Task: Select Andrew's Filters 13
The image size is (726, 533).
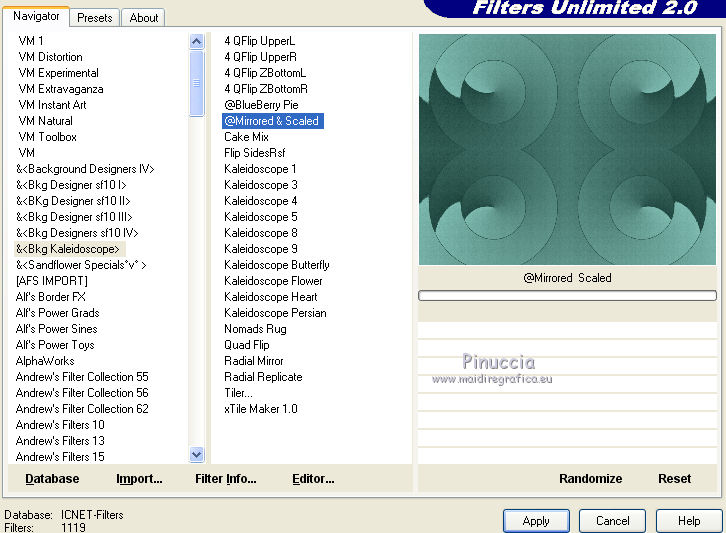Action: 60,440
